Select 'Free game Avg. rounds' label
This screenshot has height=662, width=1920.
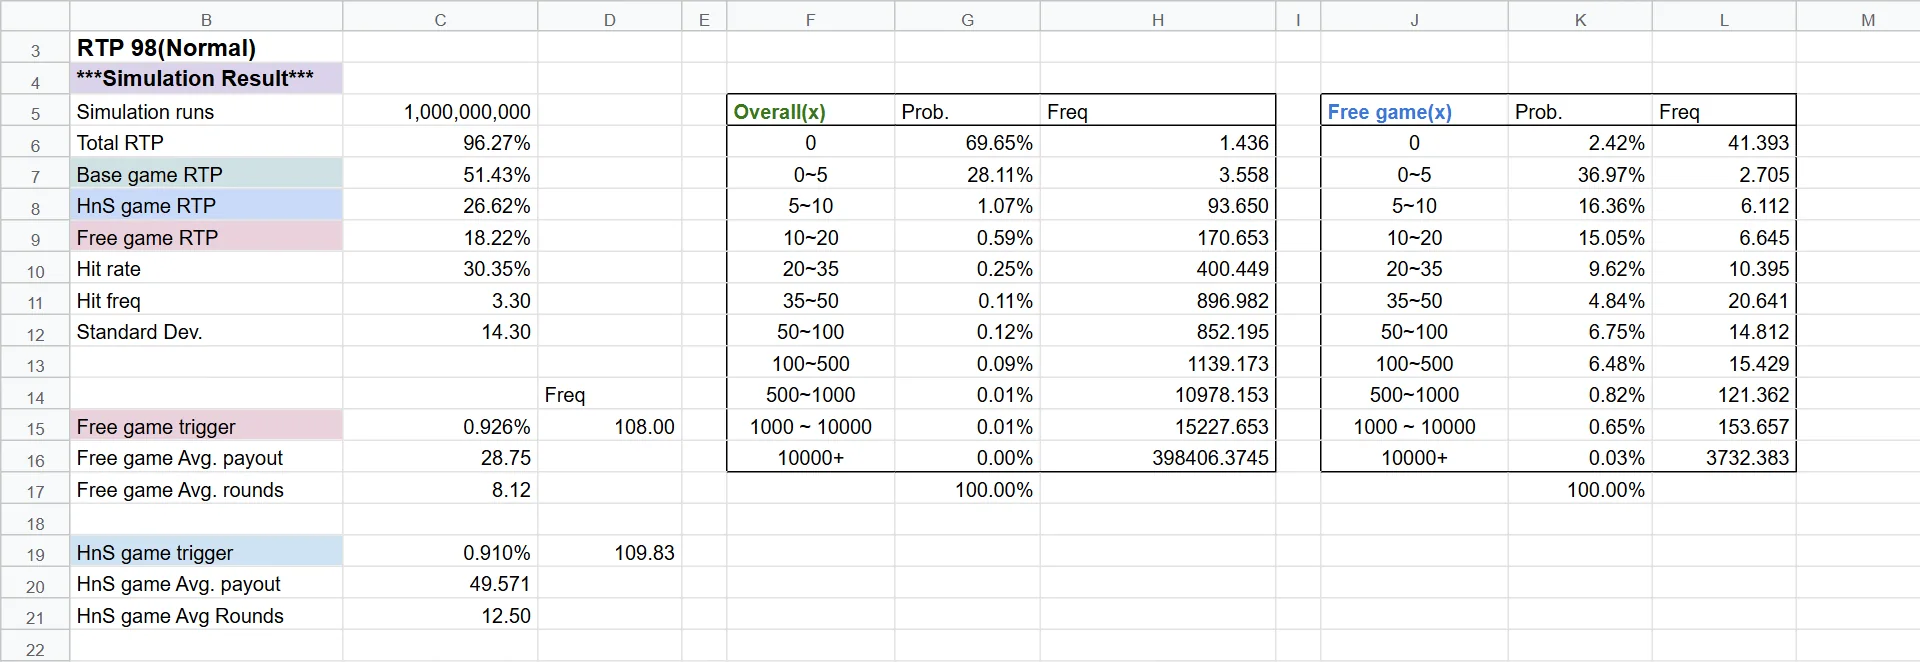click(206, 490)
